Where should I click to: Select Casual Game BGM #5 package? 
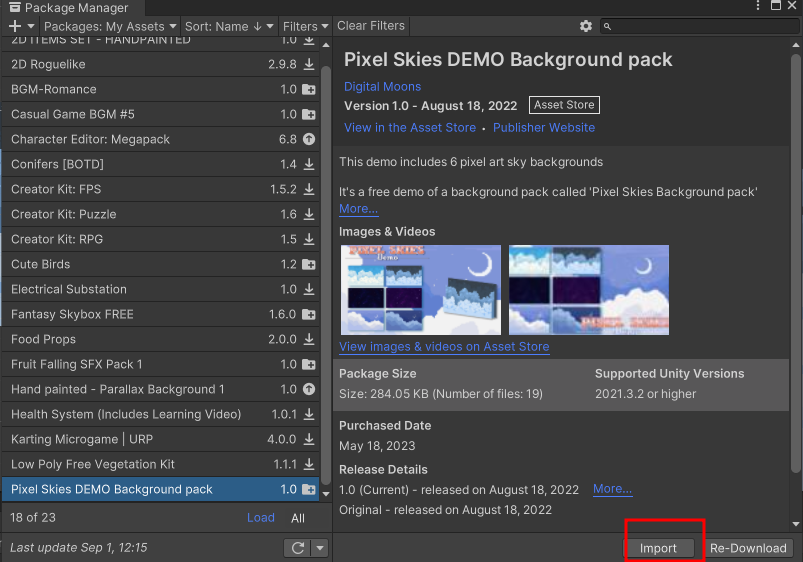tap(161, 114)
